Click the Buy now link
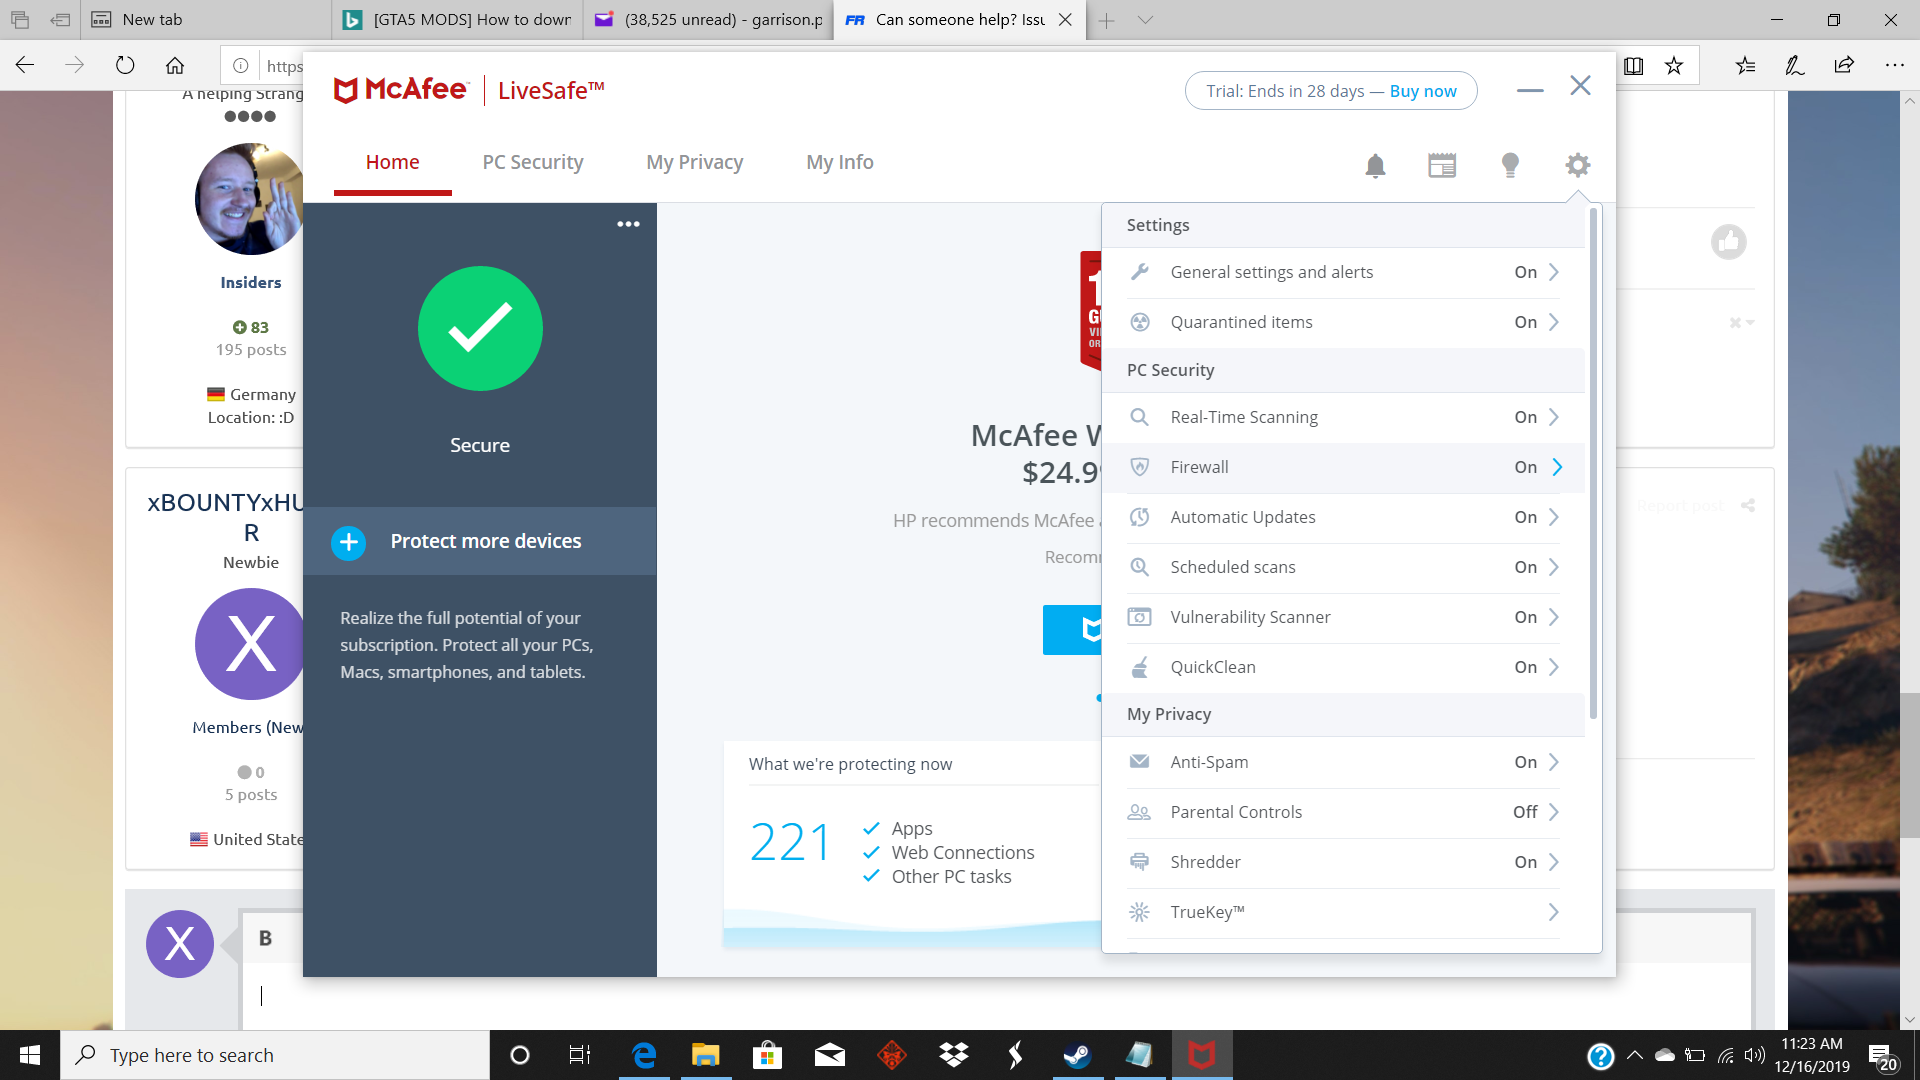 click(1422, 91)
